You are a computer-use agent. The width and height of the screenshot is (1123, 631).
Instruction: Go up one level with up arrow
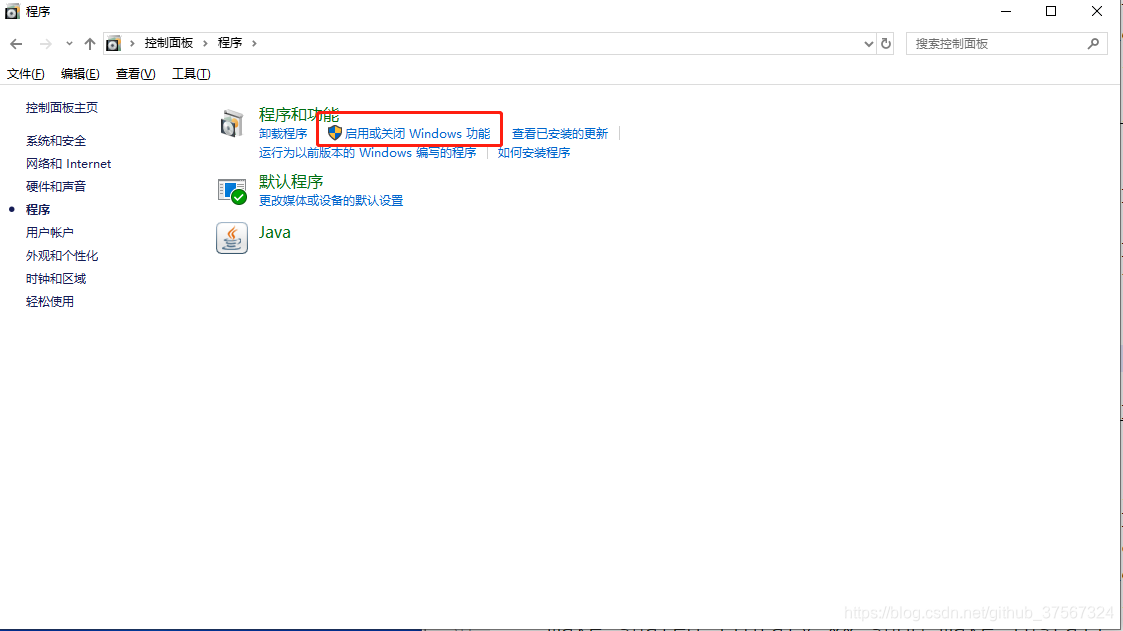tap(90, 44)
